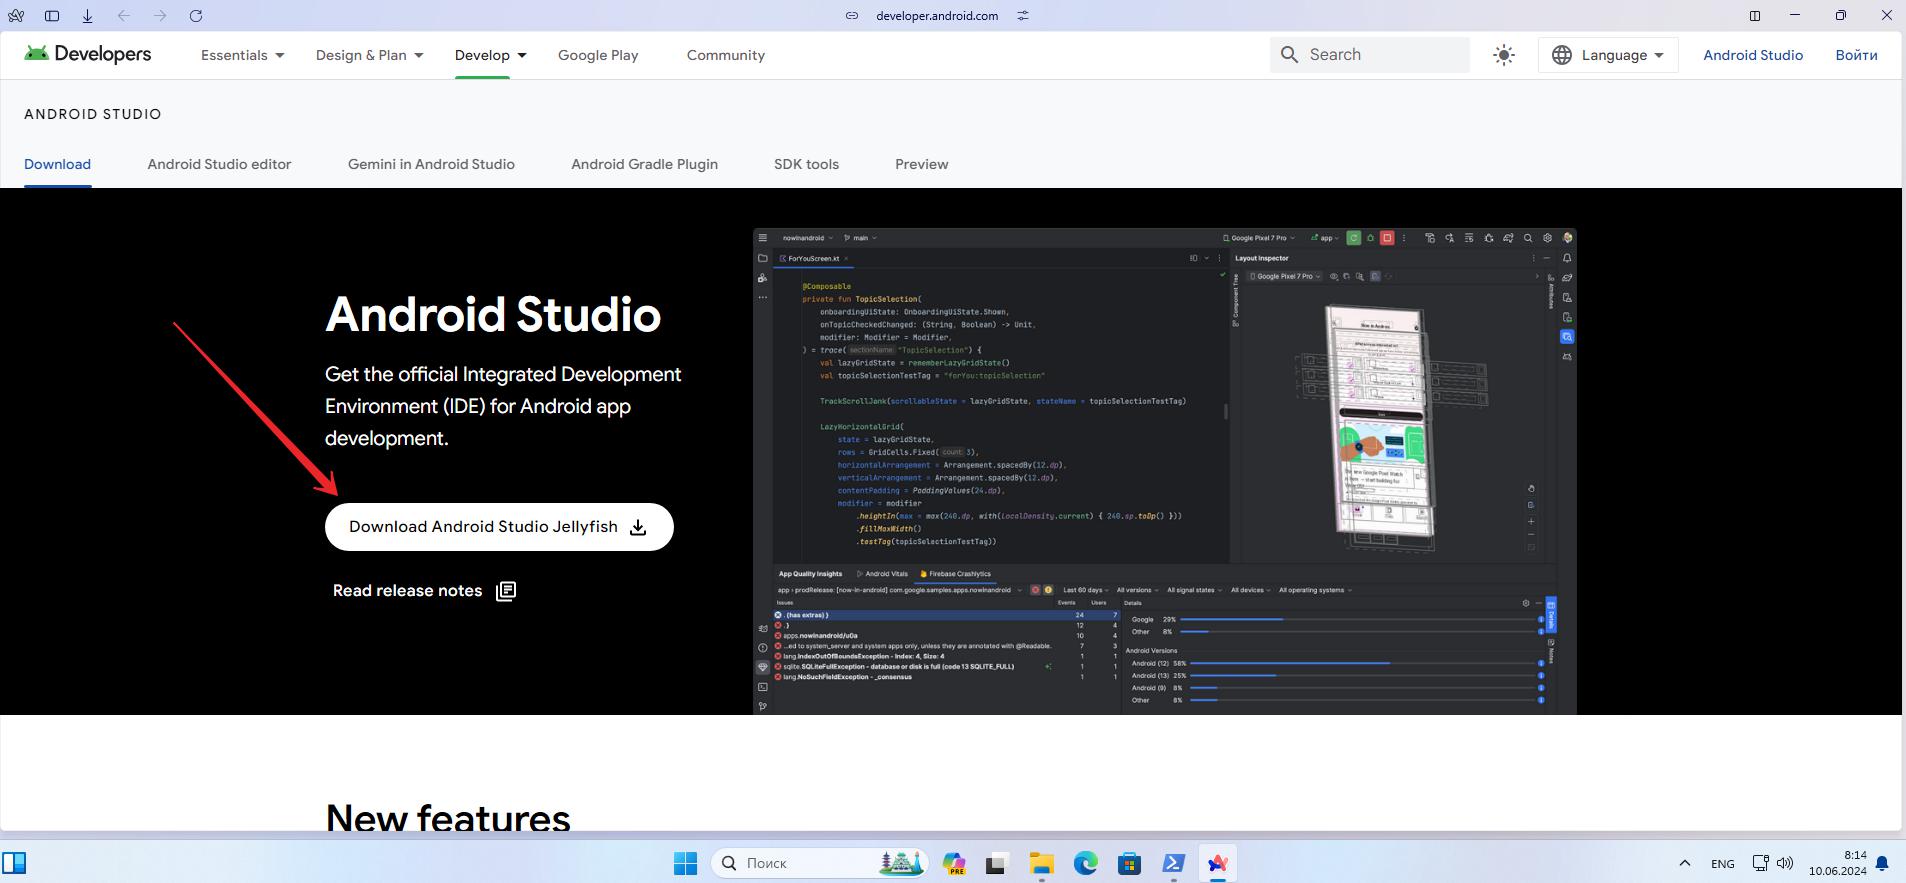Expand the Design & Plan menu
The height and width of the screenshot is (883, 1906).
(x=370, y=55)
